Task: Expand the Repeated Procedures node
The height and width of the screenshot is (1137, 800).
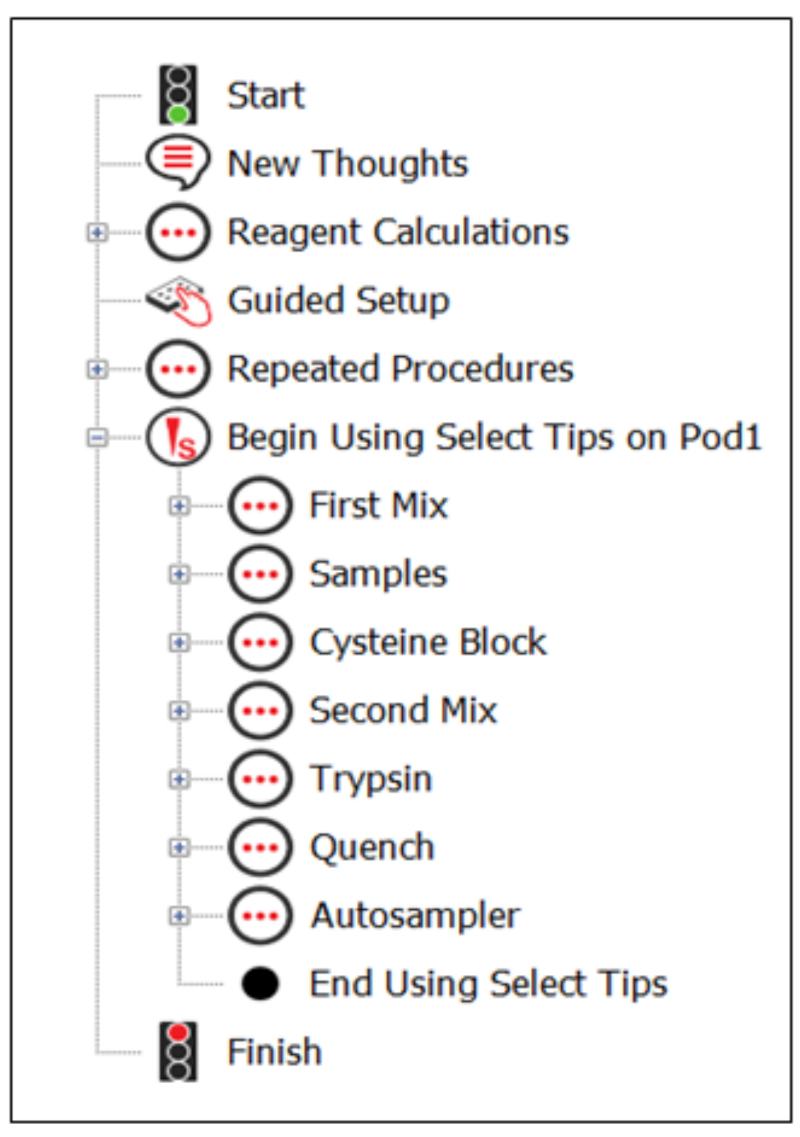Action: (97, 369)
